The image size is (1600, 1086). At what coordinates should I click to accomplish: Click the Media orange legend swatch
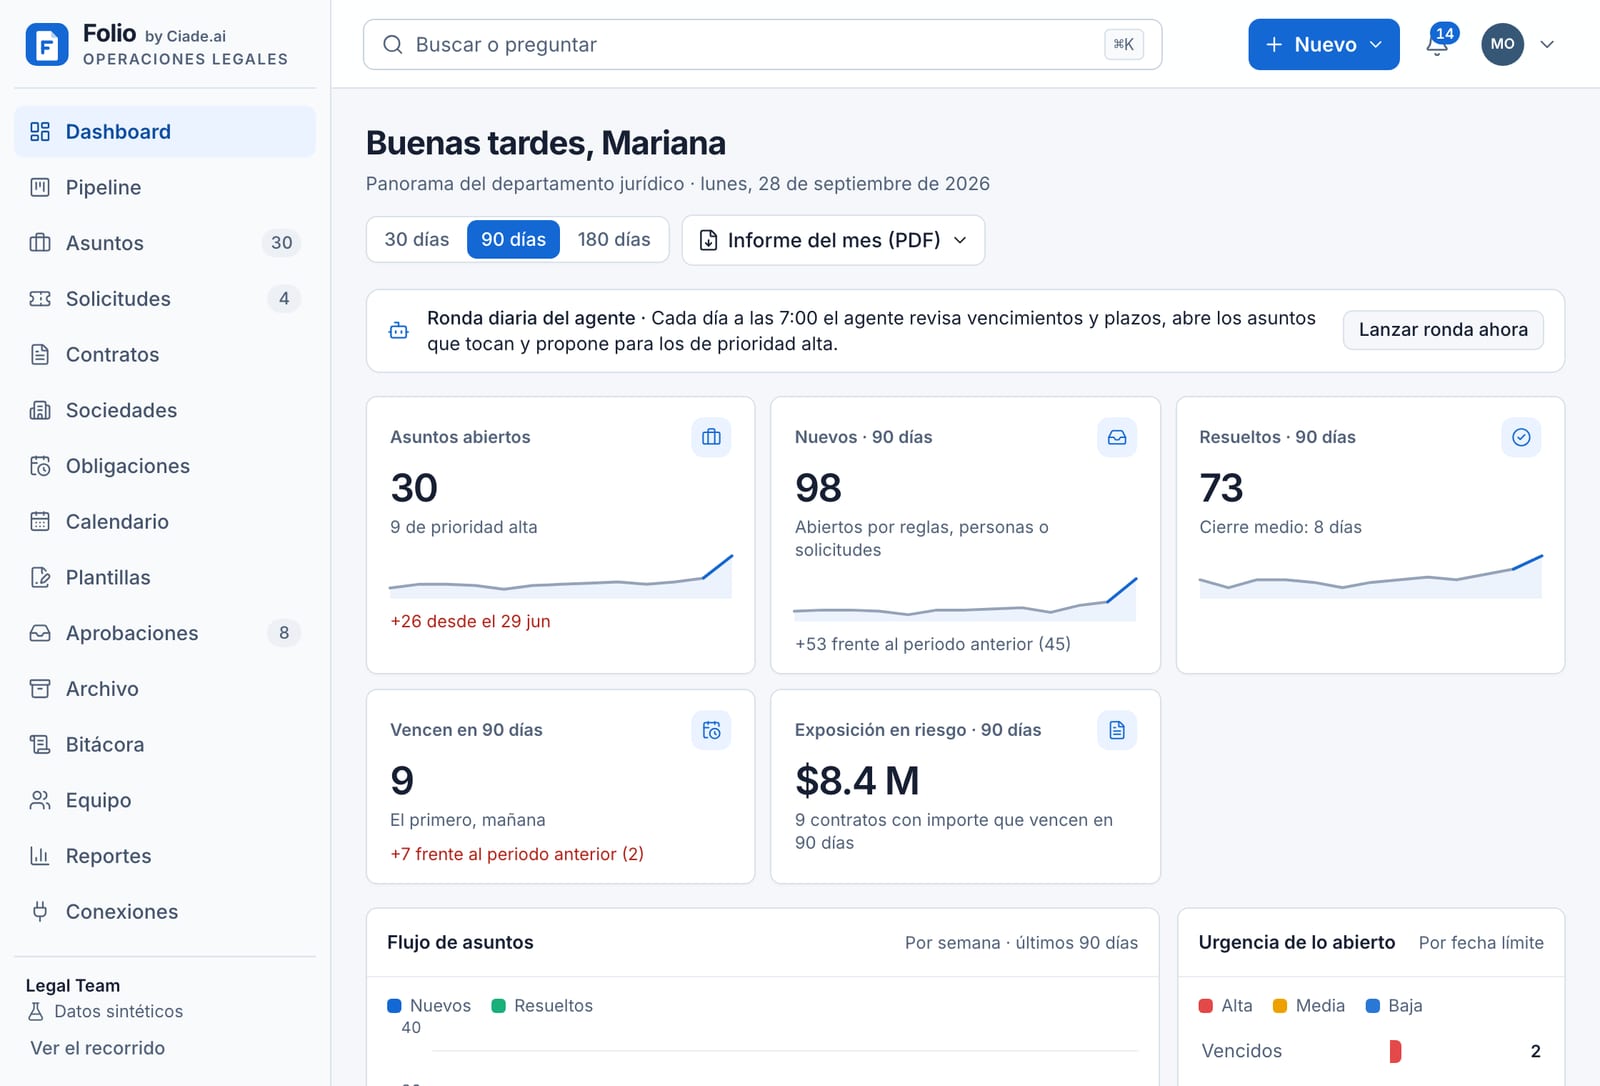pos(1280,1006)
